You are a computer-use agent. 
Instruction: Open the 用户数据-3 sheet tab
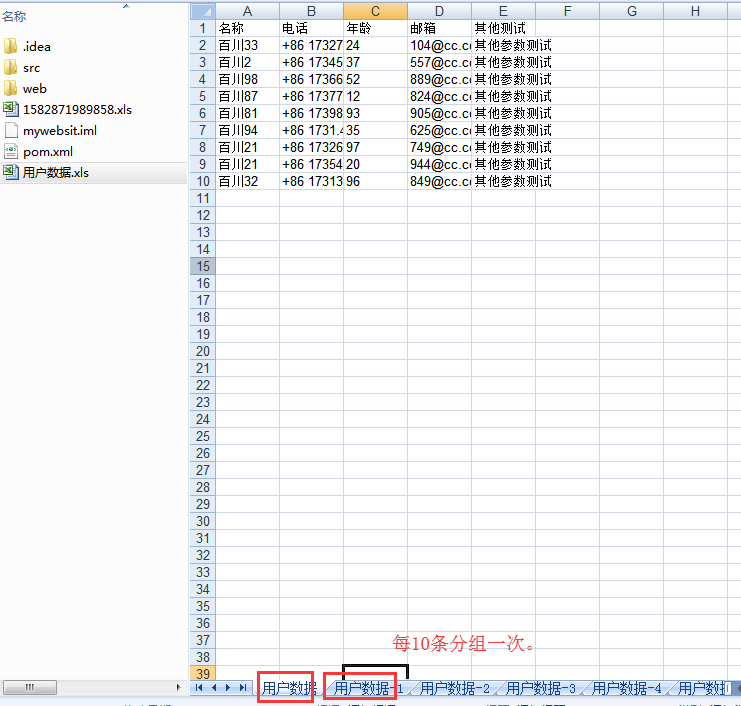pos(540,688)
